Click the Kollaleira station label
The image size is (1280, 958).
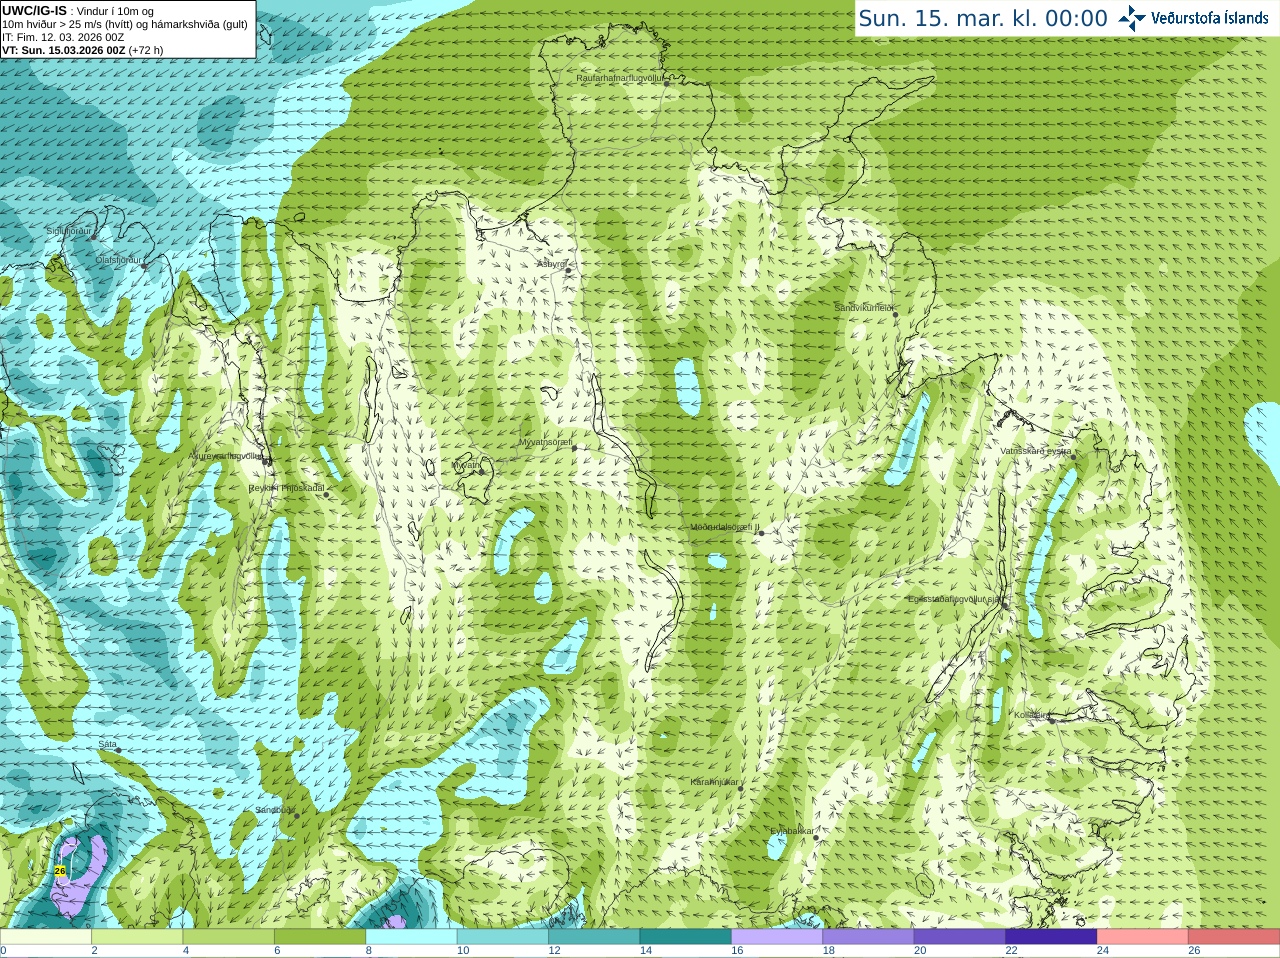[x=1032, y=715]
